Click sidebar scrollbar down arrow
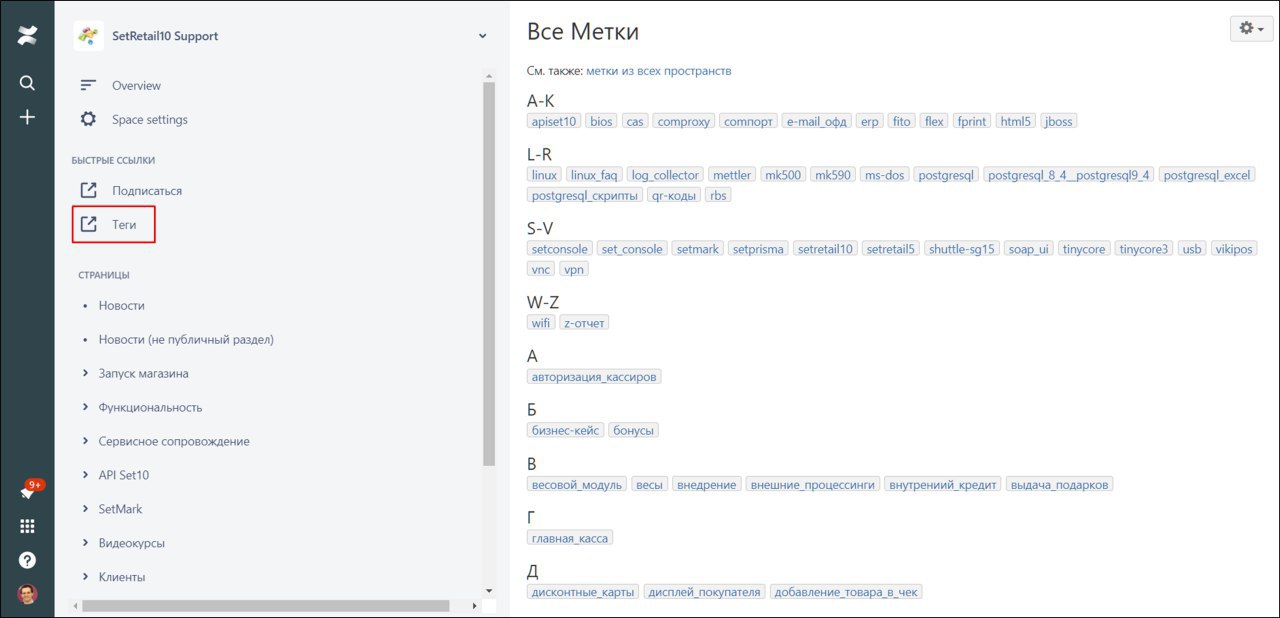This screenshot has width=1280, height=618. click(x=489, y=591)
